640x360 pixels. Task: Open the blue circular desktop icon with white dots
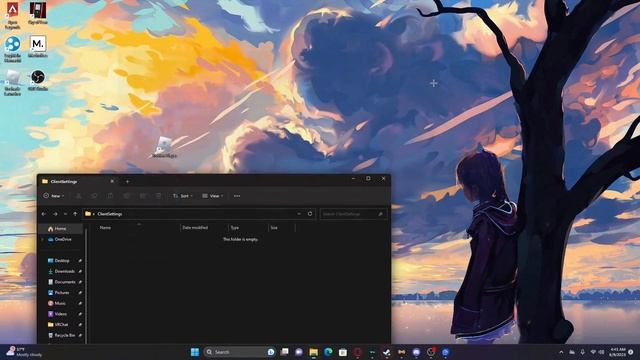(12, 49)
